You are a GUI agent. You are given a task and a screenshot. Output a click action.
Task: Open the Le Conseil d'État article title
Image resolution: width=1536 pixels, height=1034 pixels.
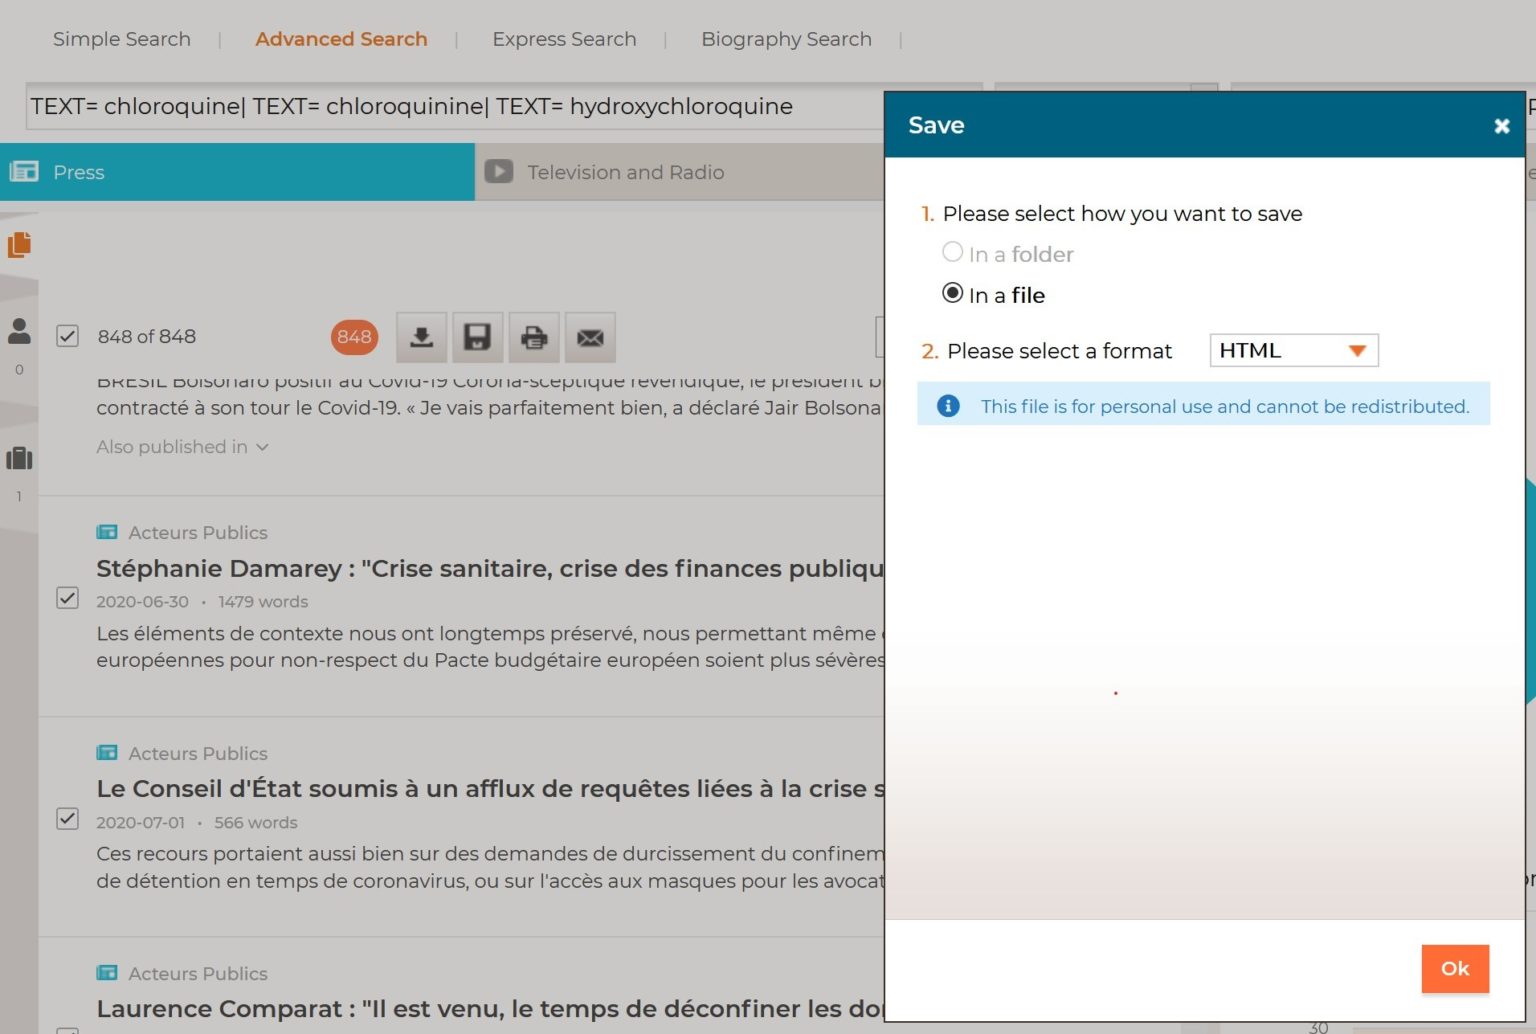click(x=490, y=788)
